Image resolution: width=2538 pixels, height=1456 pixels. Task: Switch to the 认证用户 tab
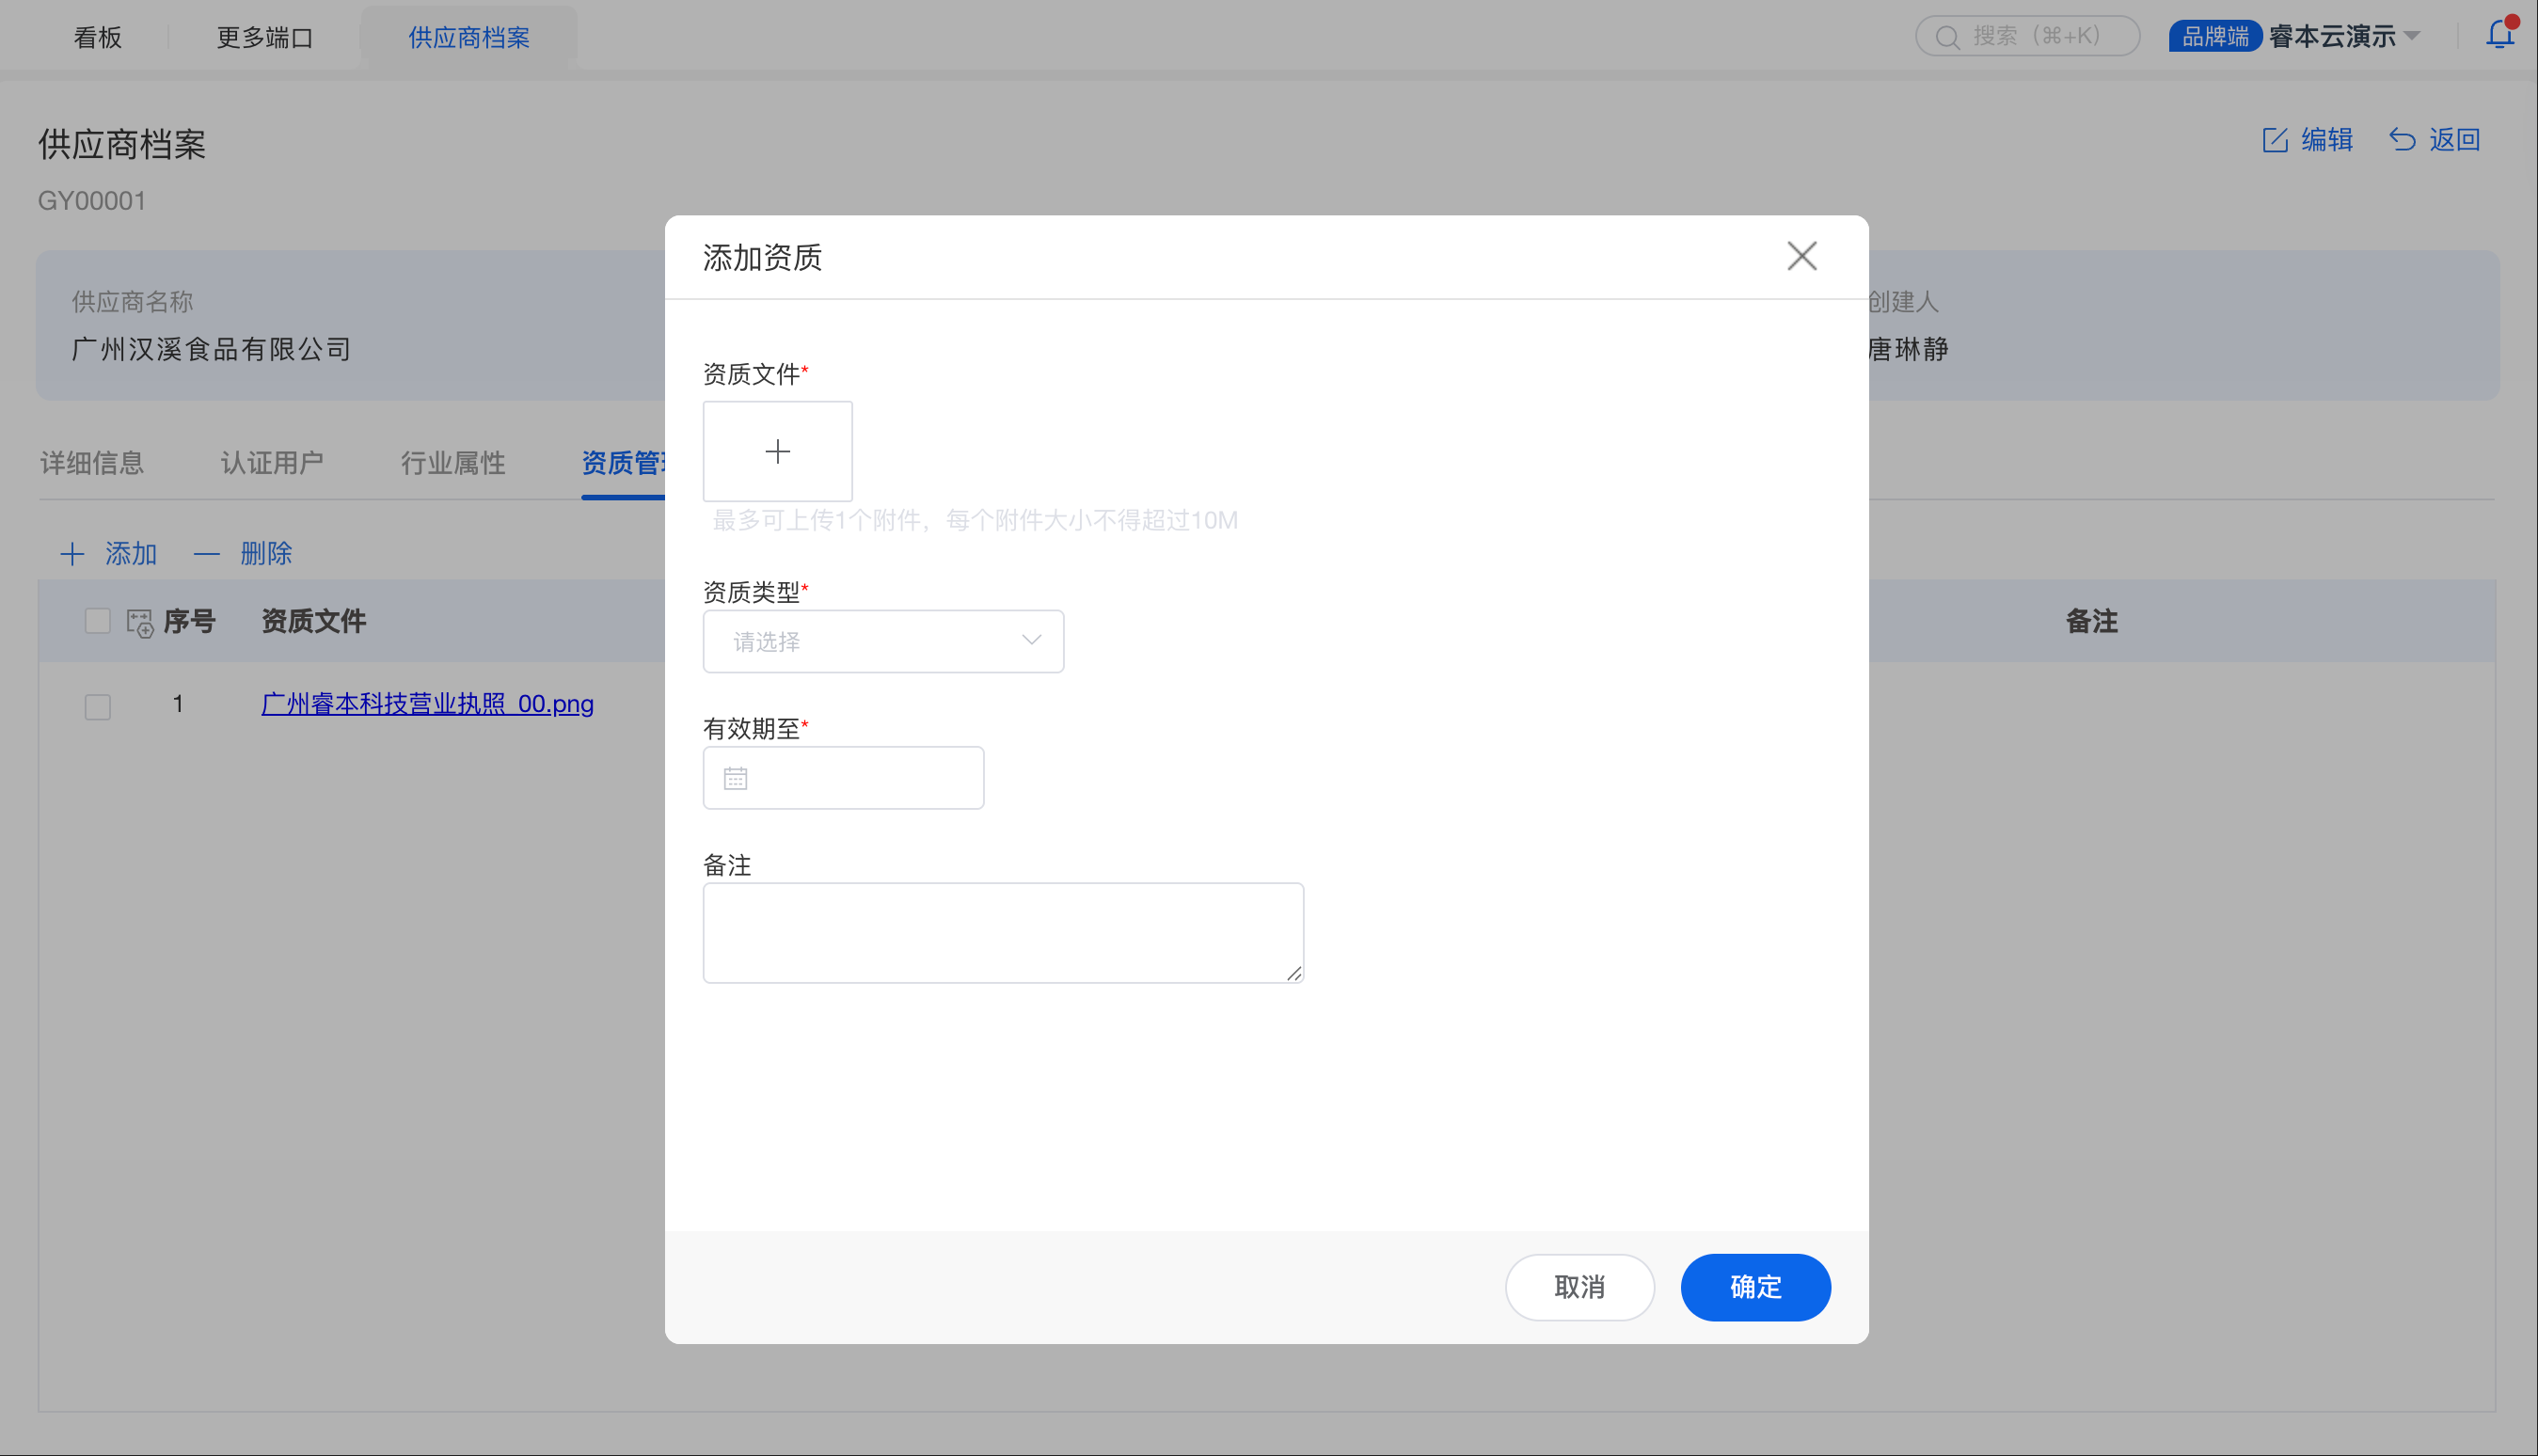[272, 463]
